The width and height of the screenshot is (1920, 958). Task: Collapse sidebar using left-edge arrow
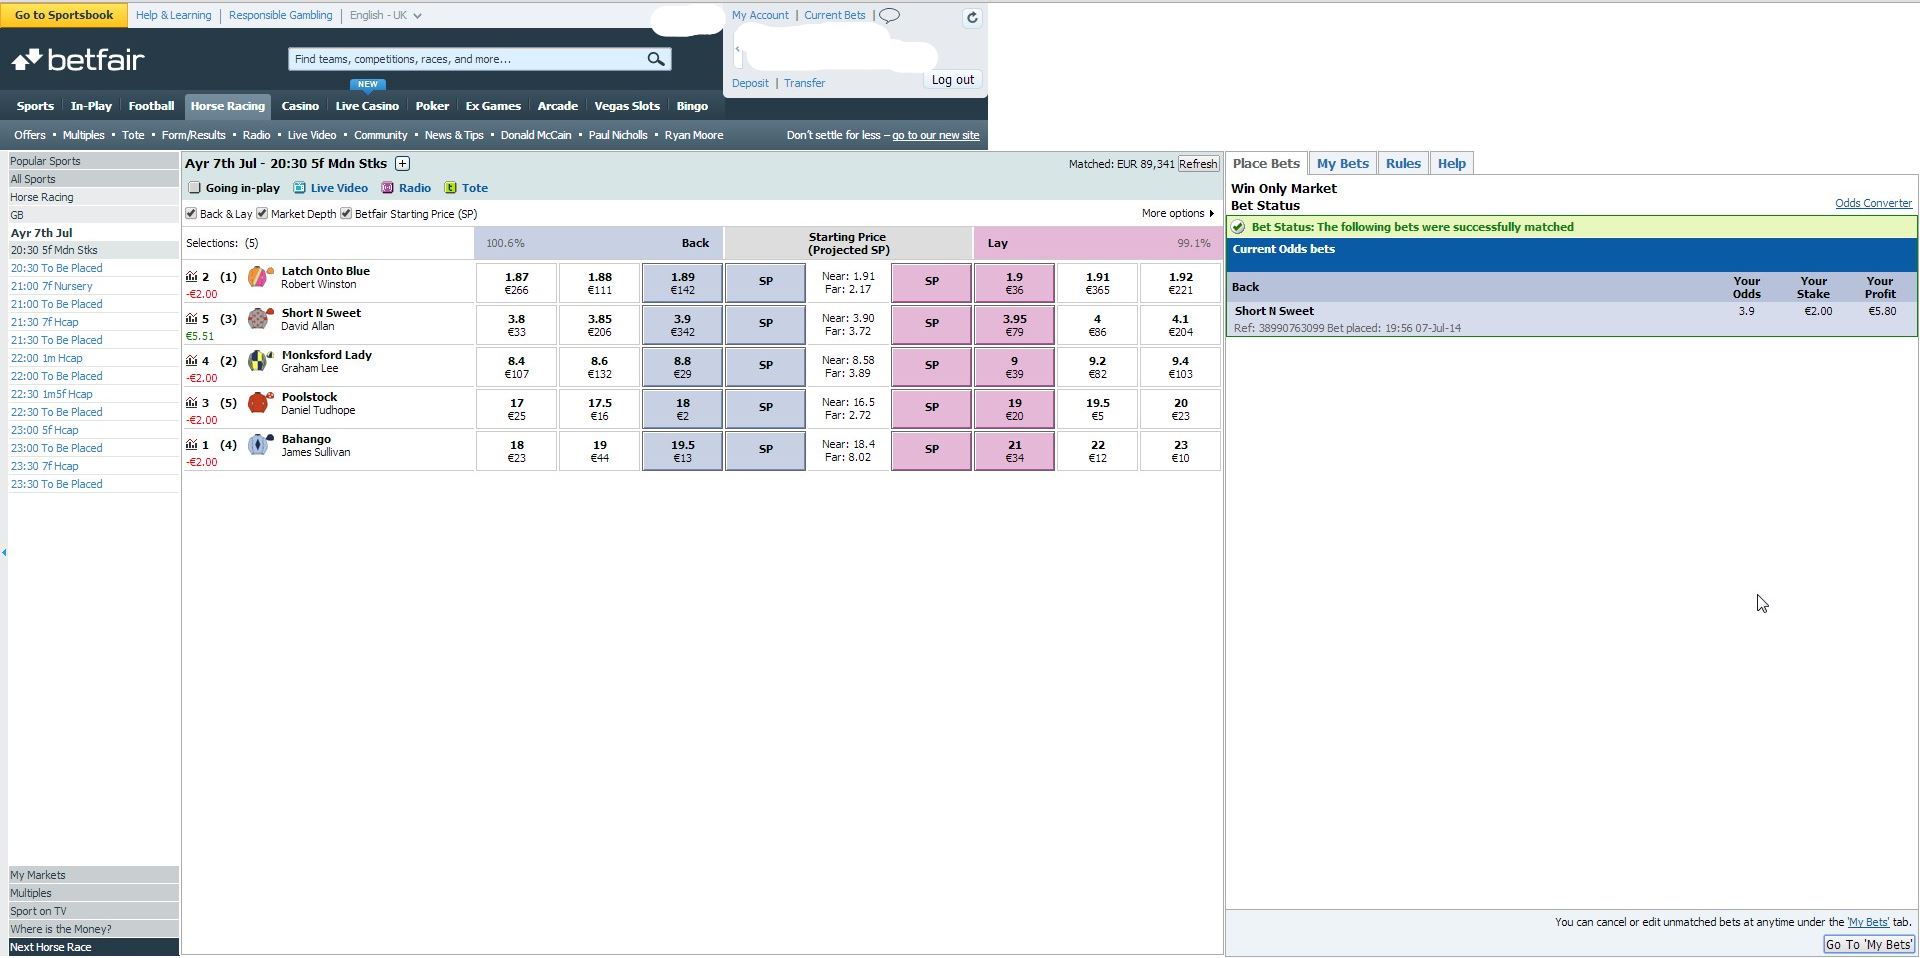tap(4, 552)
